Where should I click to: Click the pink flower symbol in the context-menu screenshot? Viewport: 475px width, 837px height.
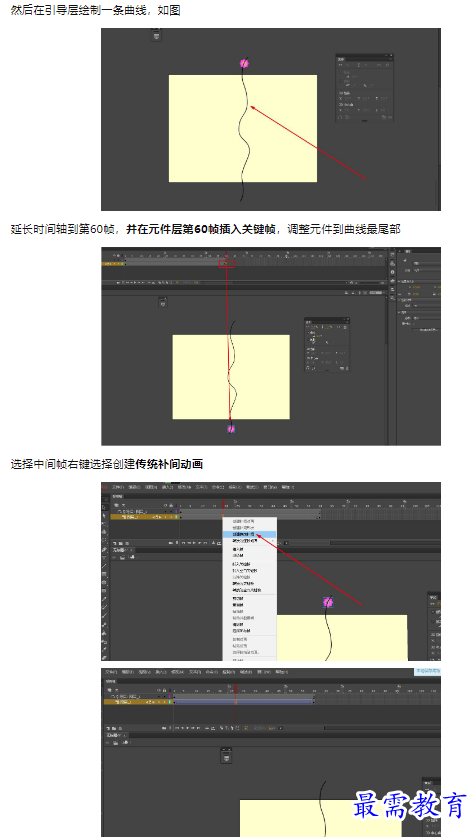point(328,602)
